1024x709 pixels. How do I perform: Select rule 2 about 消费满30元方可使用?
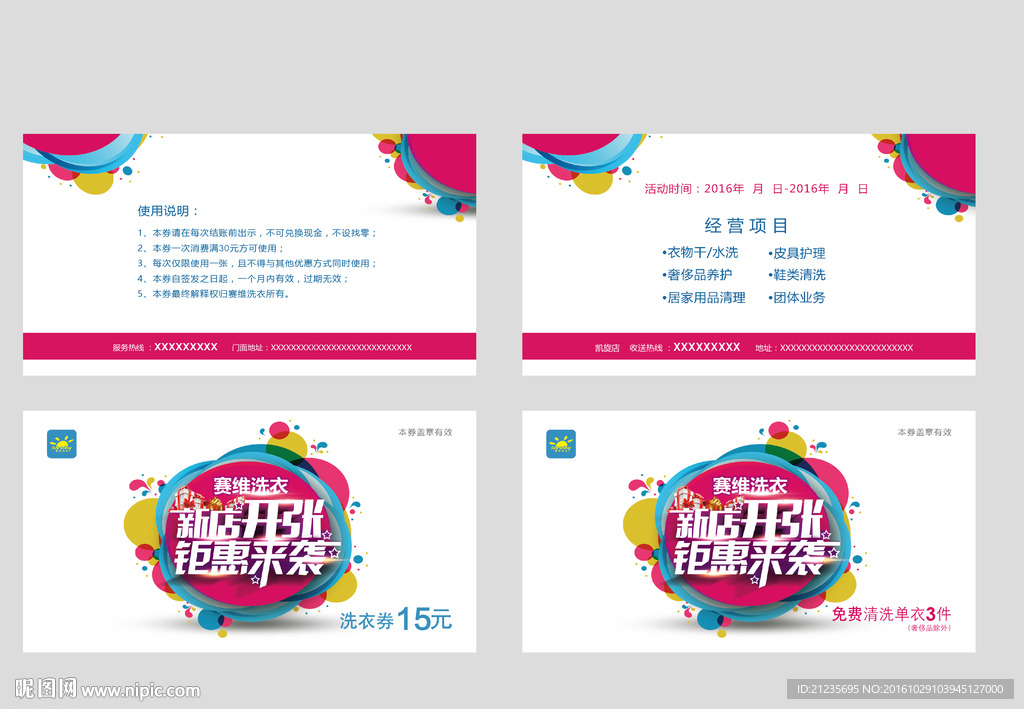click(211, 248)
